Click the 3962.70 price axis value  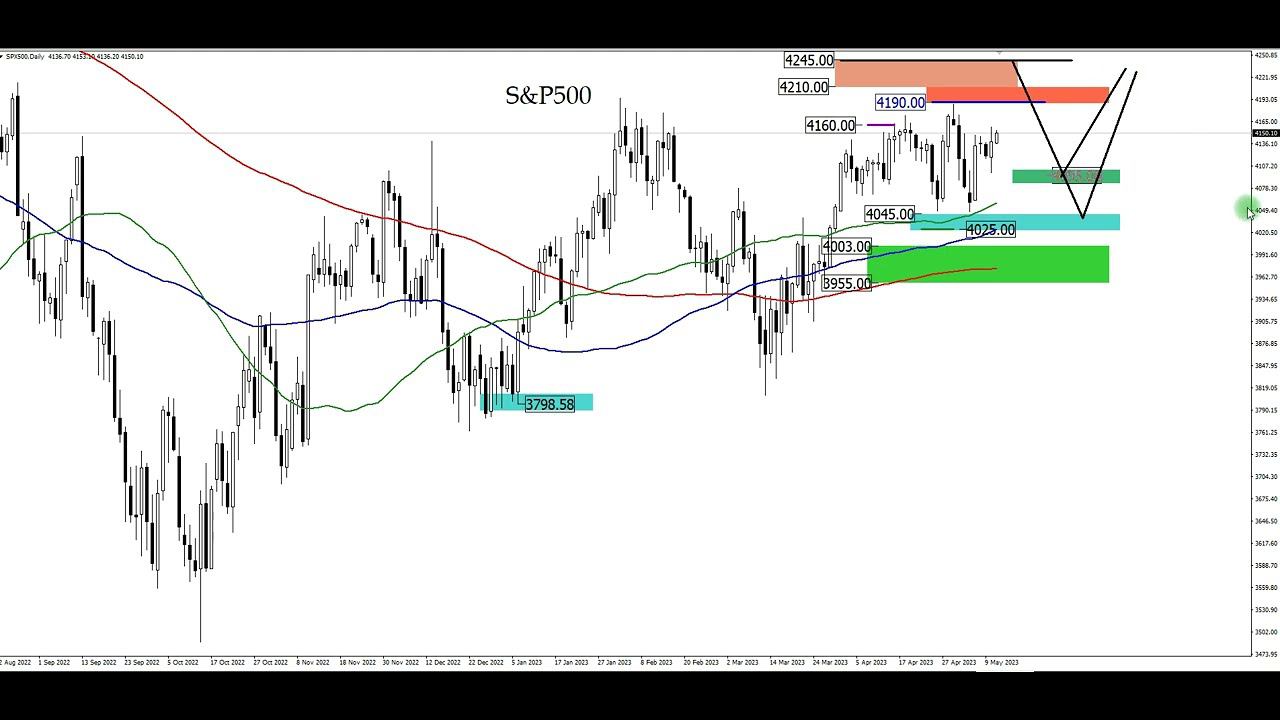1266,276
